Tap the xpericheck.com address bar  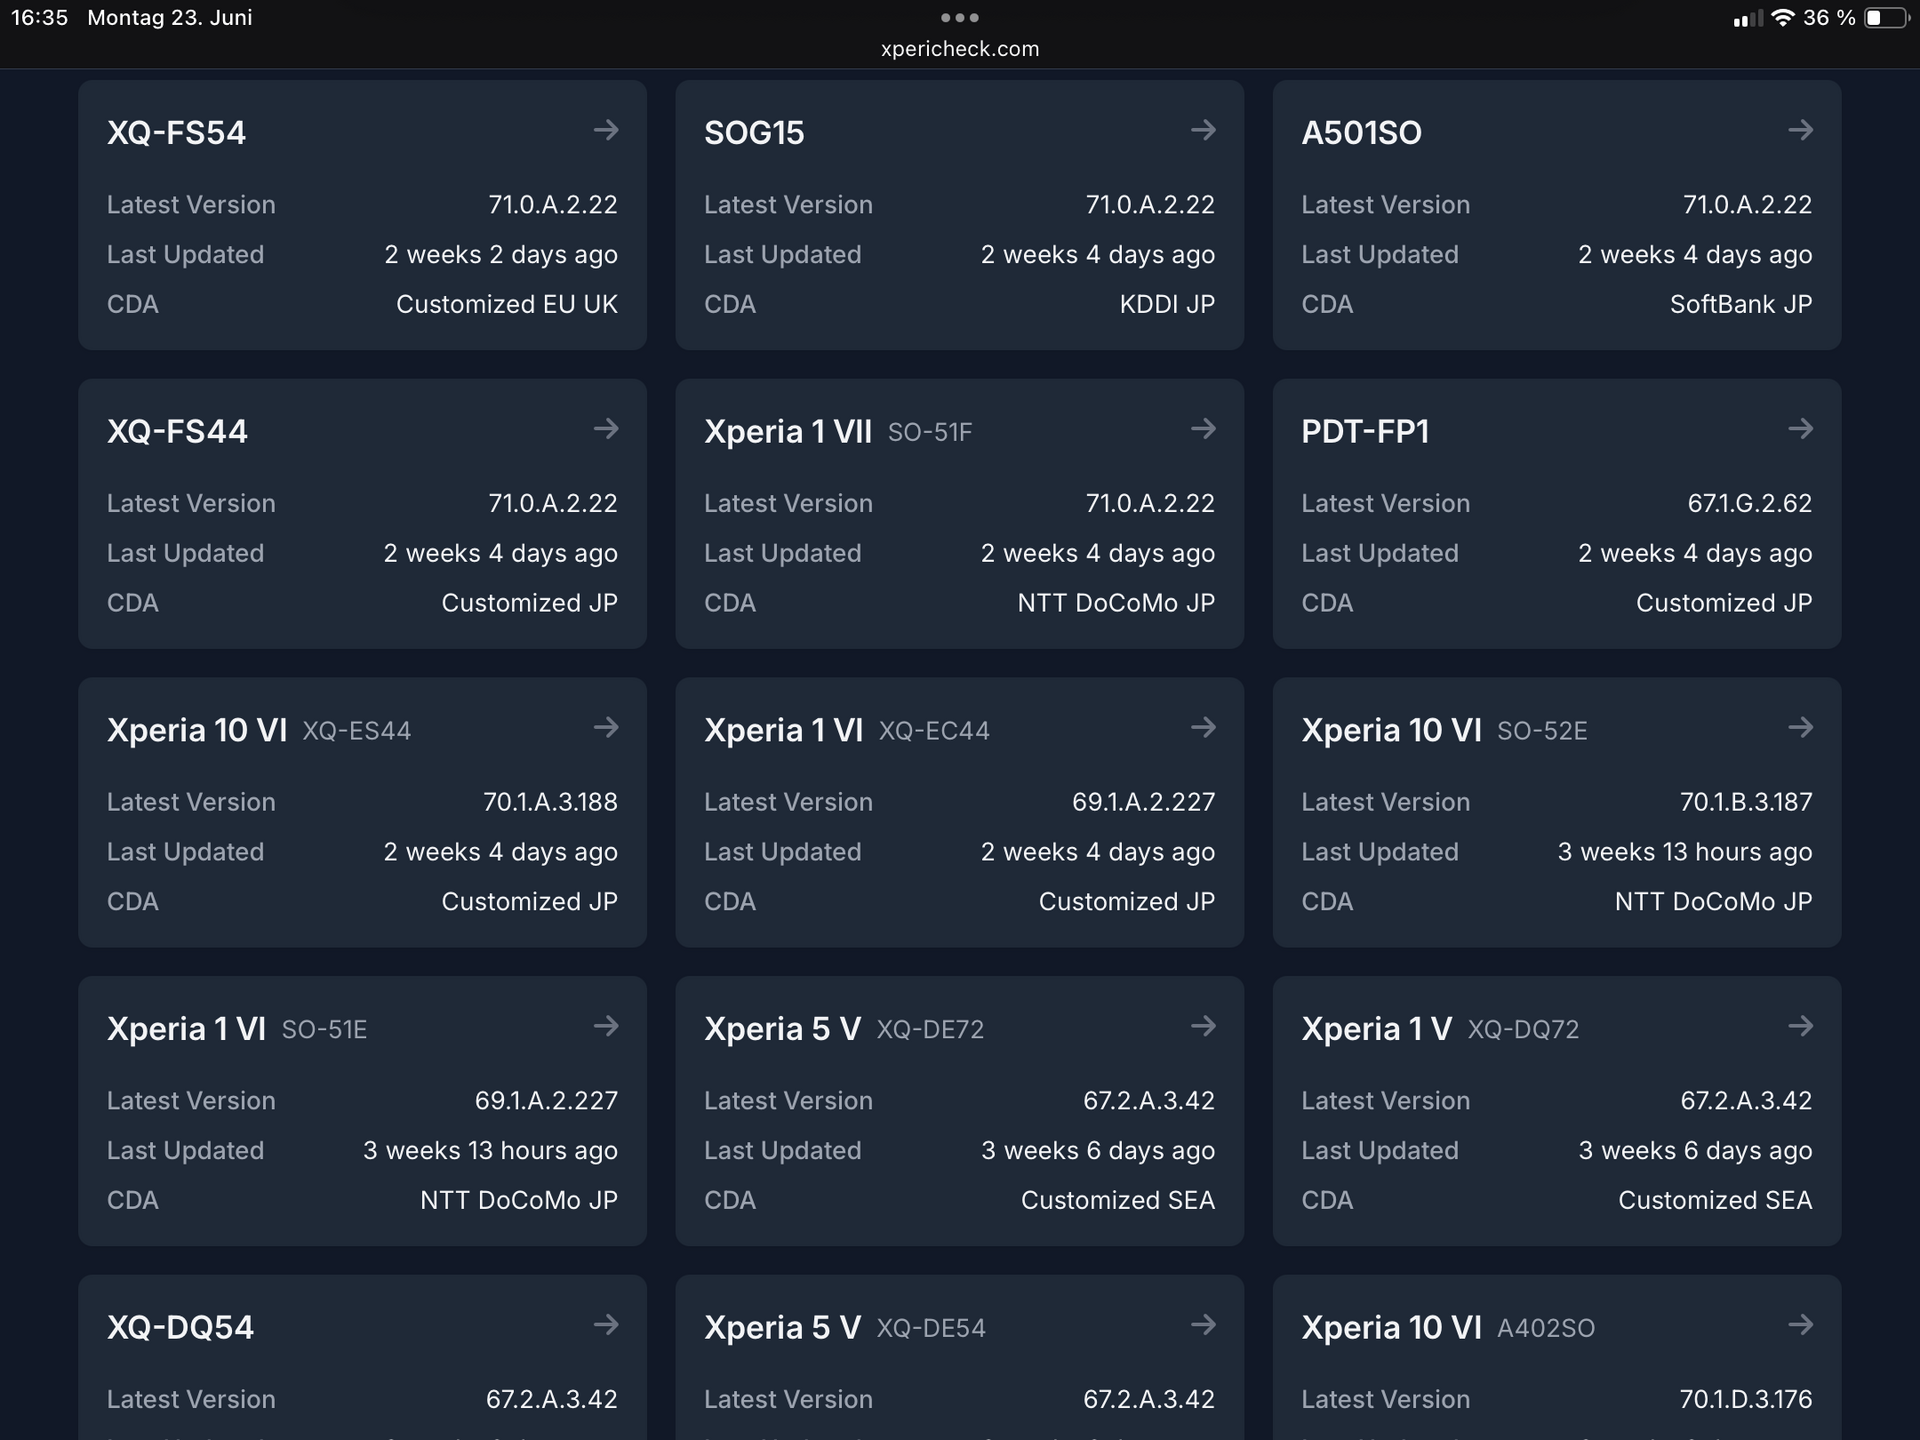point(960,49)
